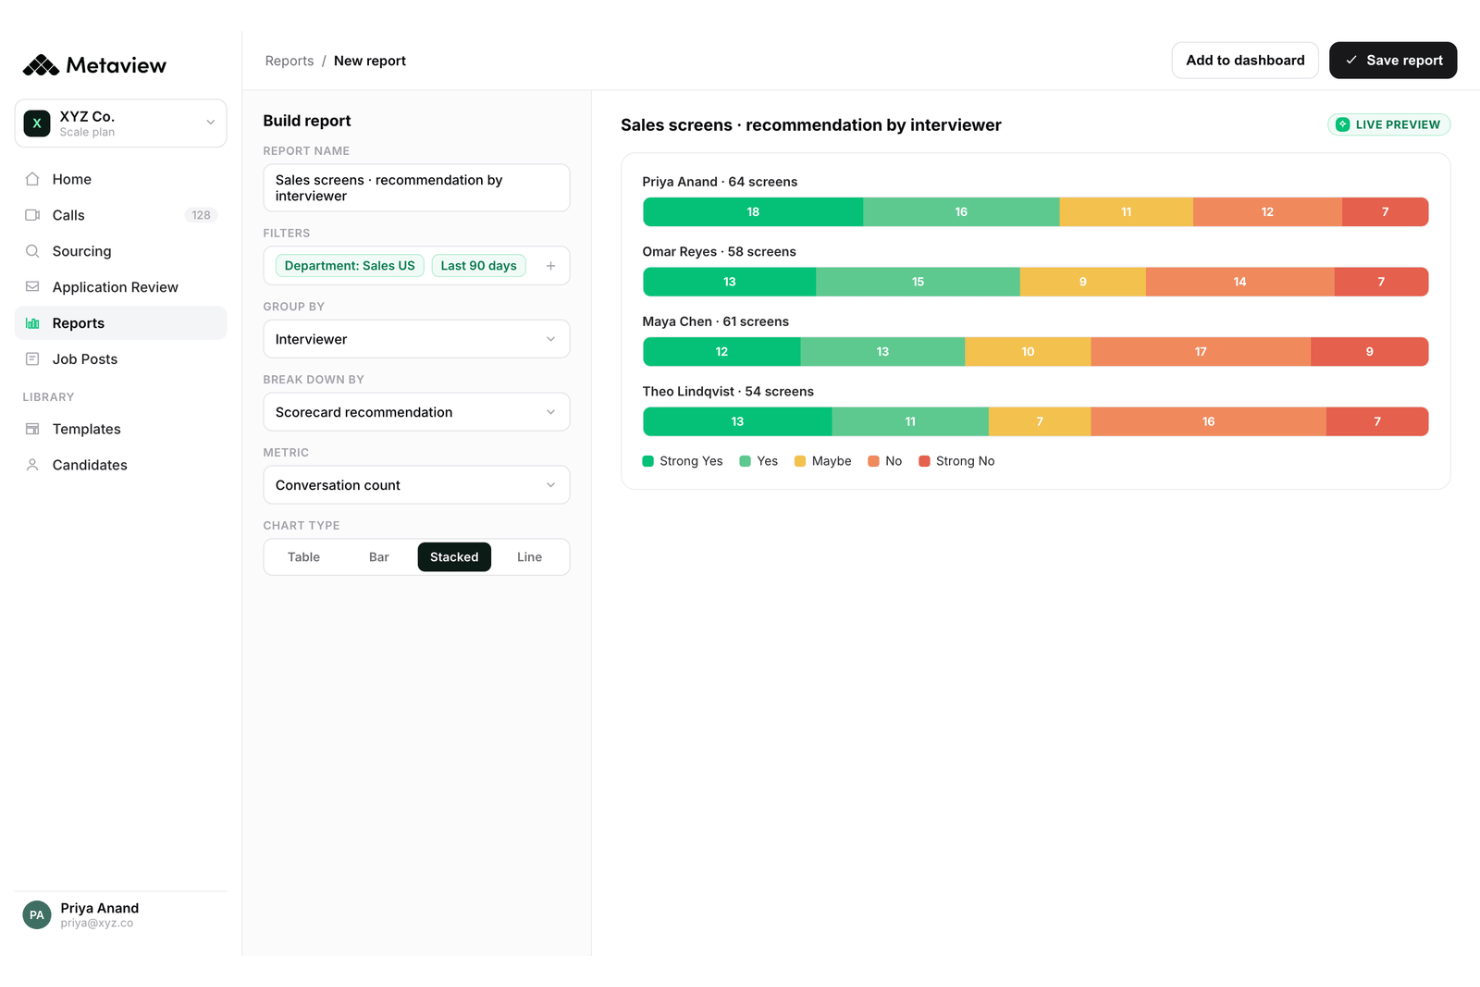Open the Group by Interviewer dropdown
Image resolution: width=1480 pixels, height=987 pixels.
click(416, 339)
